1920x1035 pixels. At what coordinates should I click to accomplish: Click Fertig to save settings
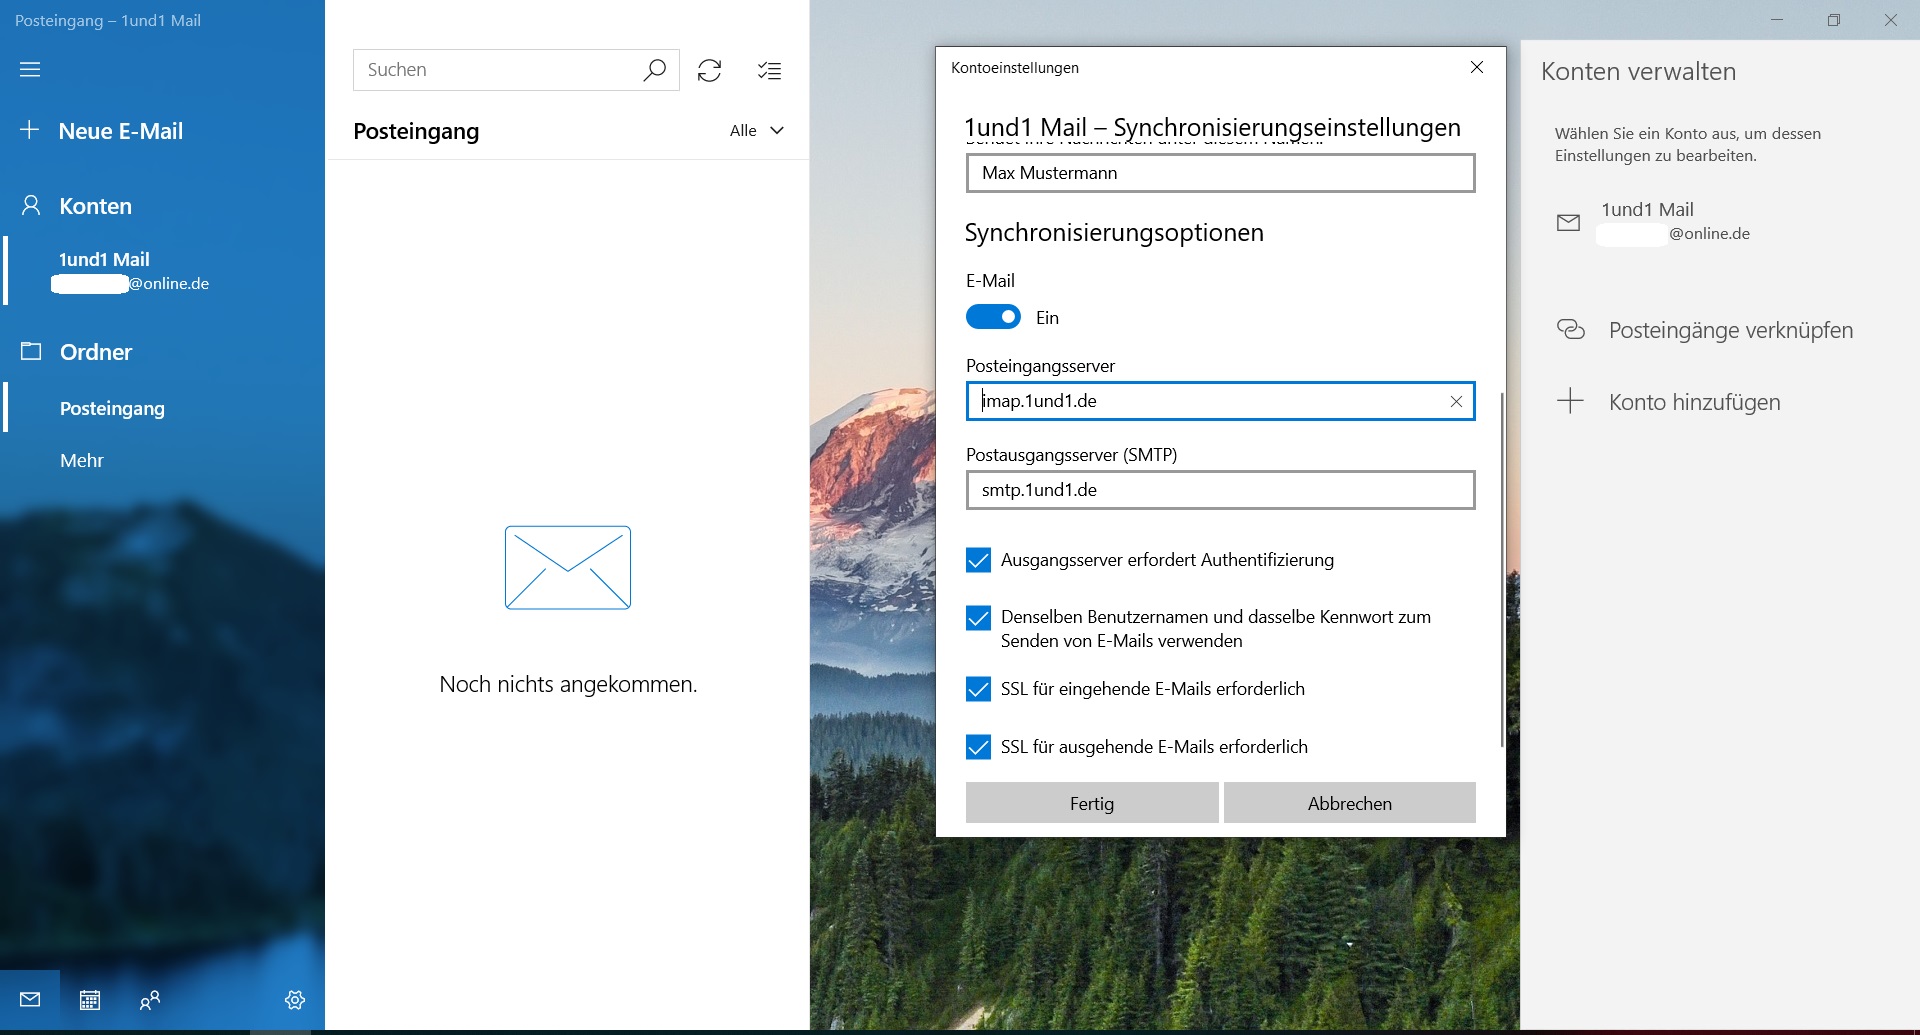click(1092, 803)
